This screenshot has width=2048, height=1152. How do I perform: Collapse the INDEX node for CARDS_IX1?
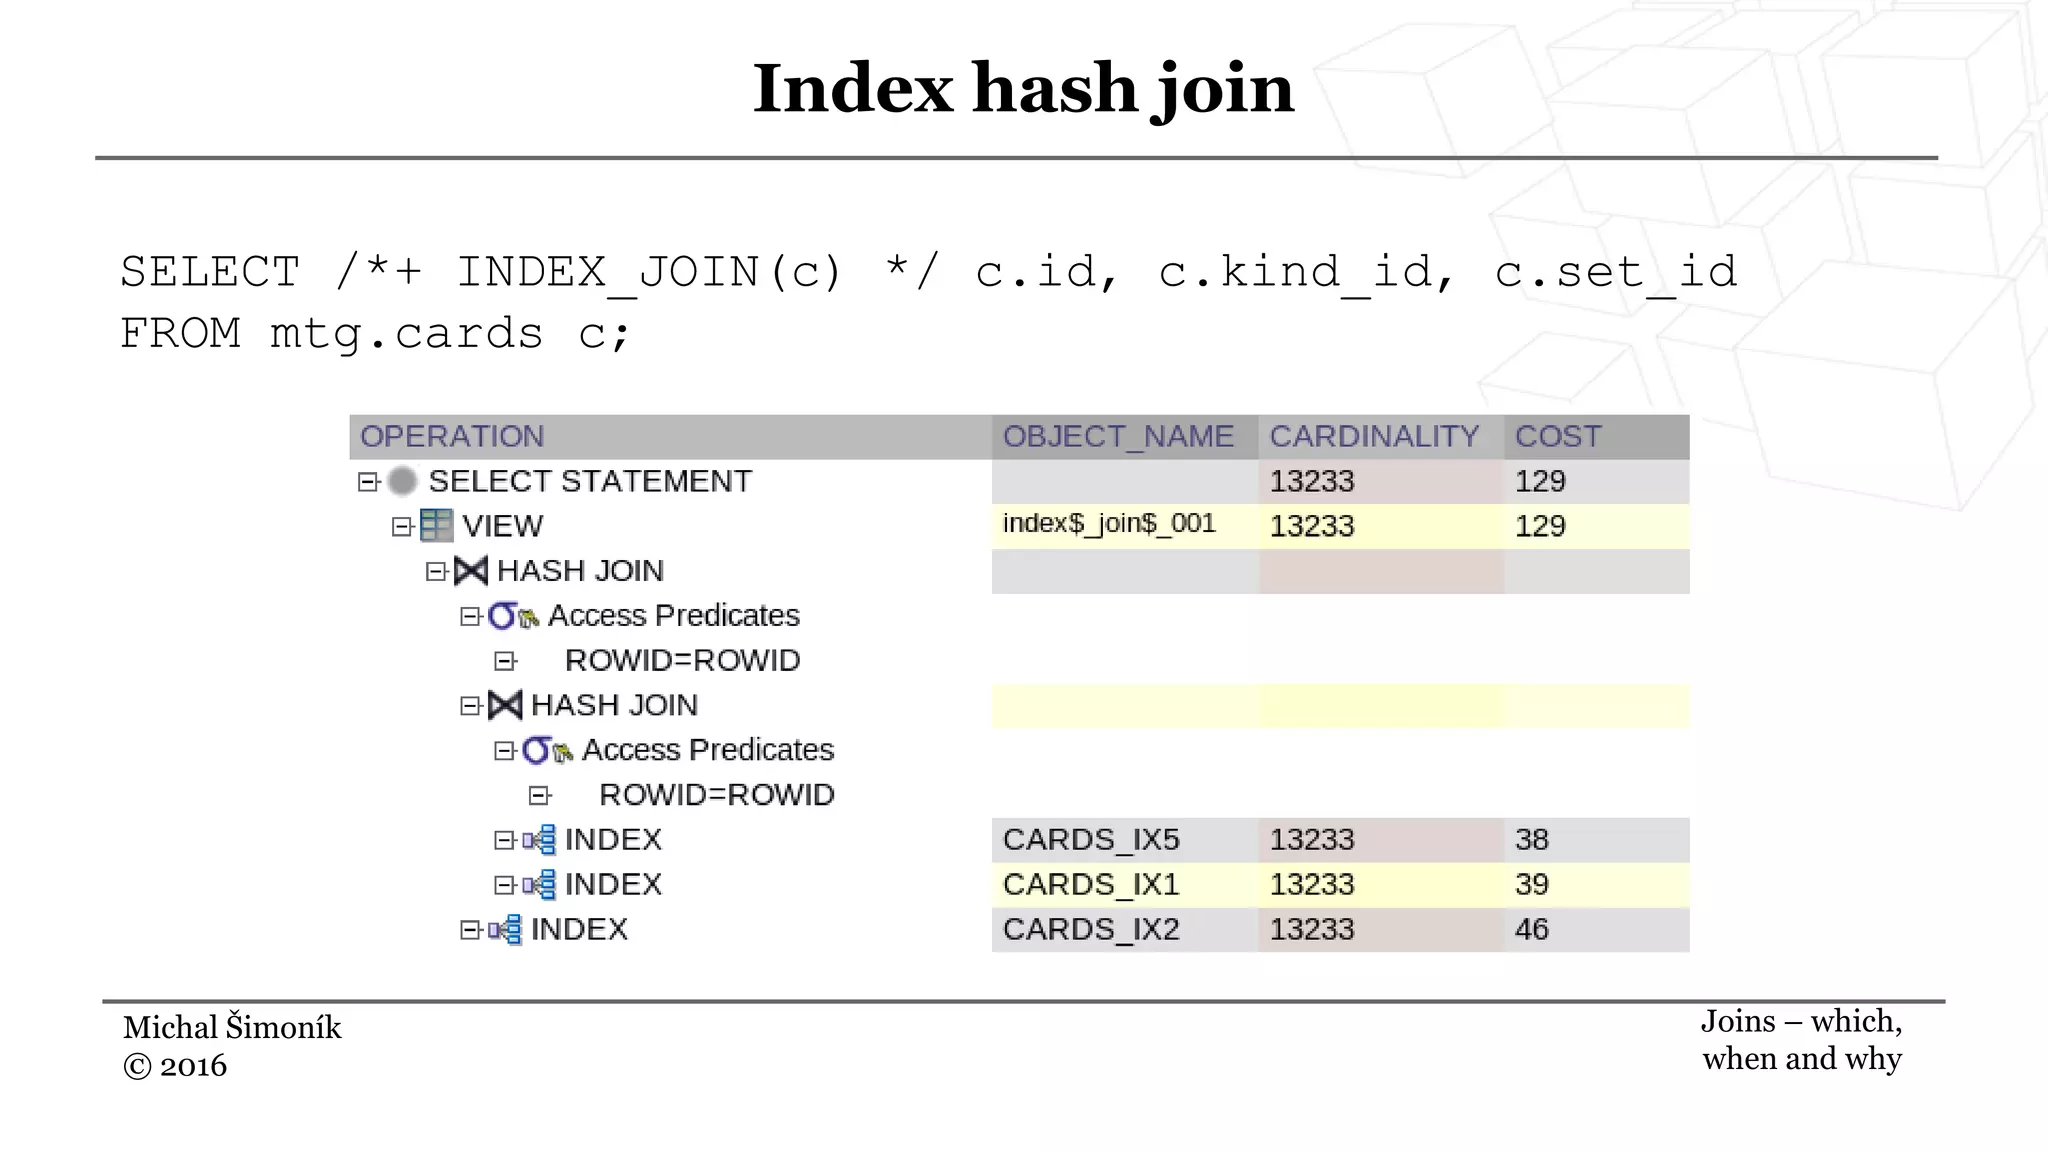[504, 885]
